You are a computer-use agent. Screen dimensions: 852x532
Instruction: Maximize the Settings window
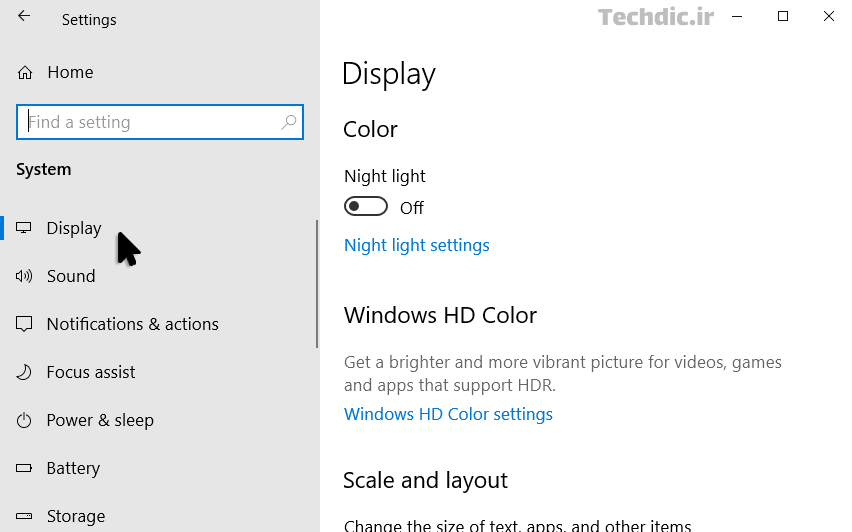point(783,16)
